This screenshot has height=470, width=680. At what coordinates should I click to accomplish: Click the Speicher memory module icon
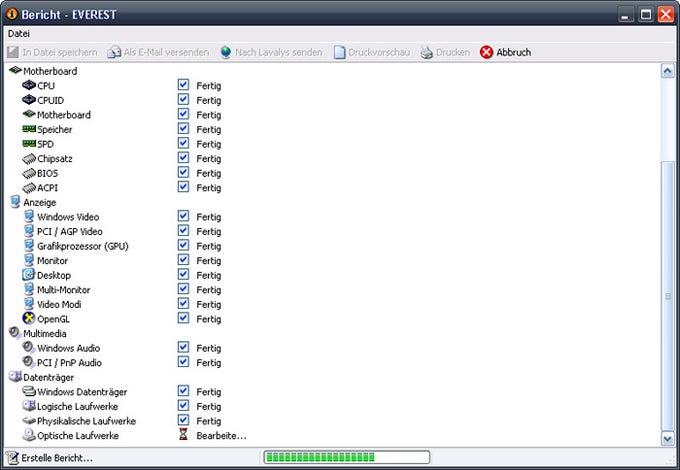coord(29,129)
